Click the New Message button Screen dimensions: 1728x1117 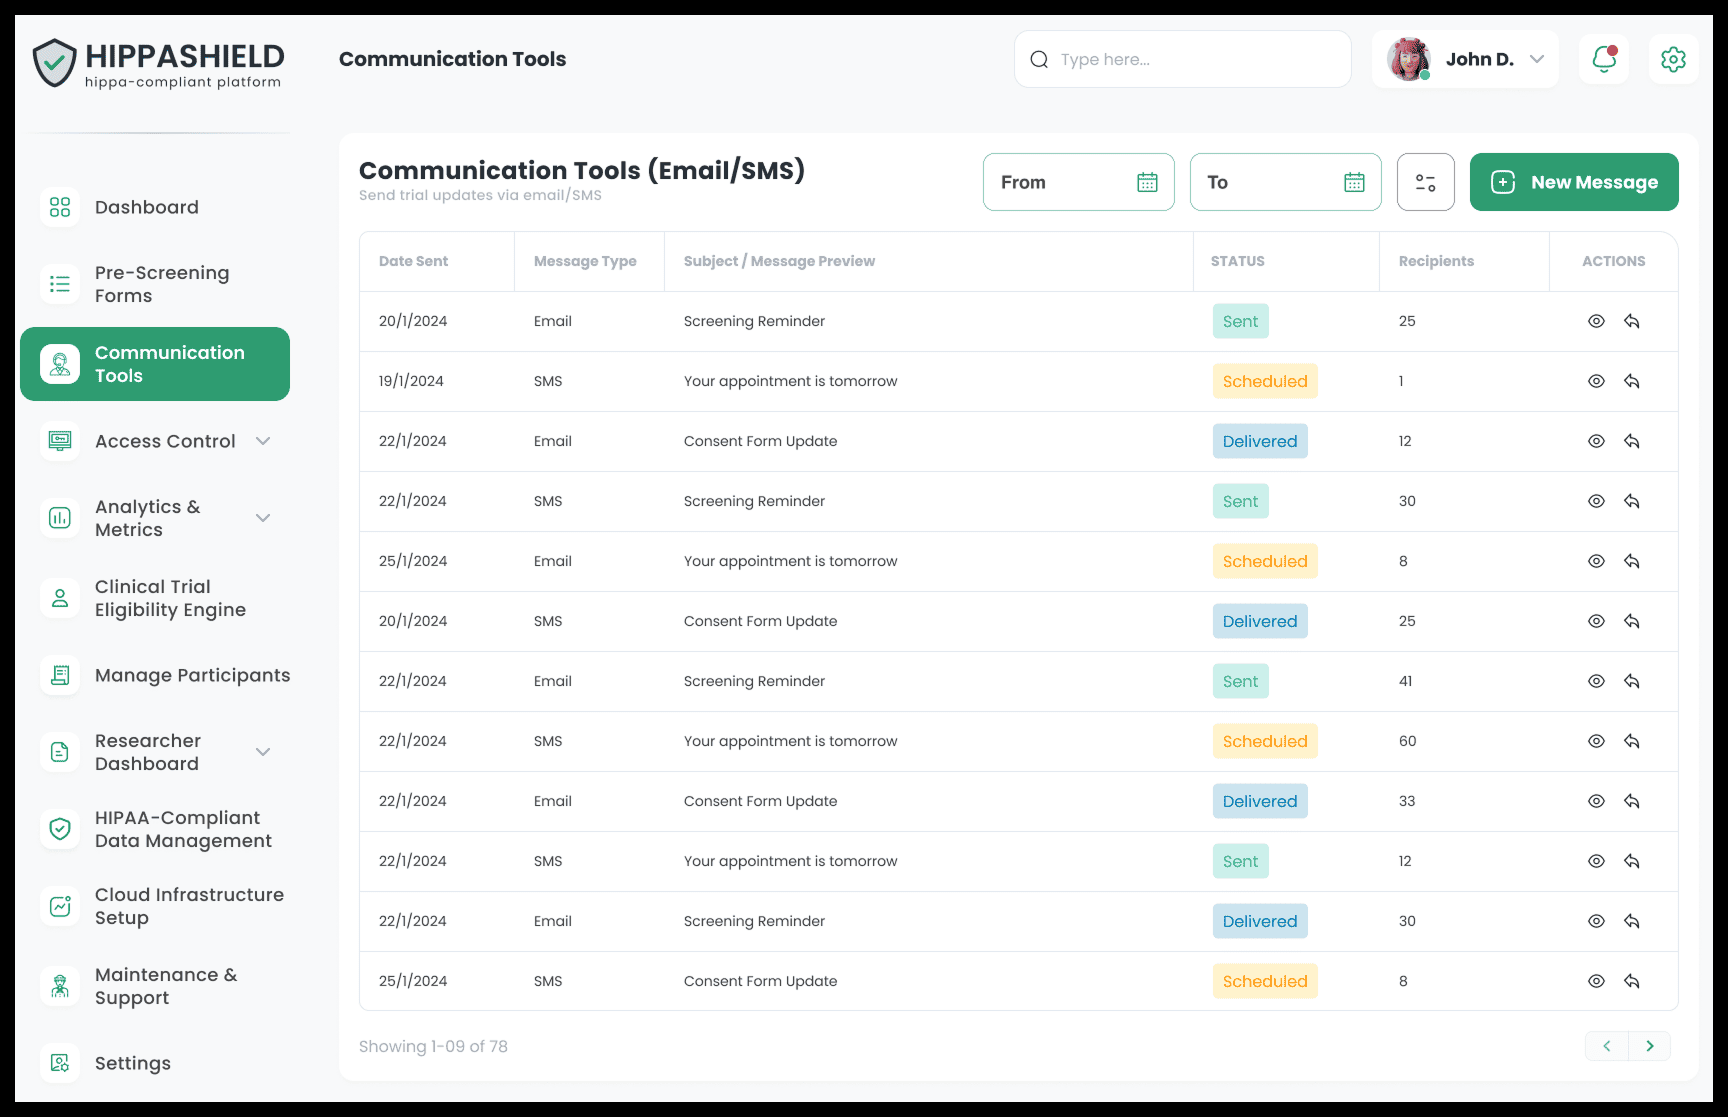click(x=1573, y=182)
